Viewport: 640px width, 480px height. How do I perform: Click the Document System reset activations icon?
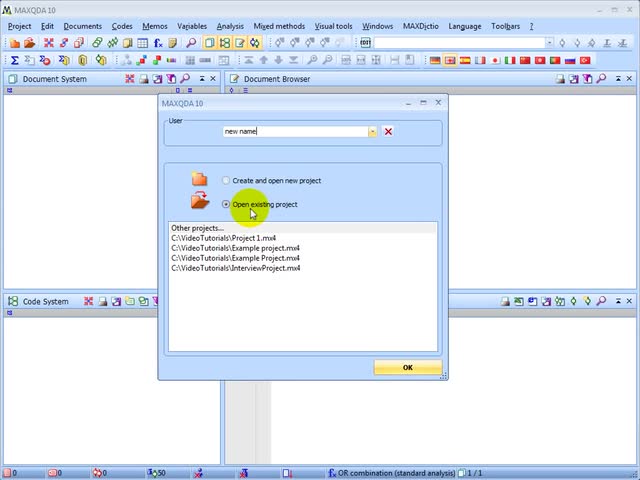pyautogui.click(x=130, y=78)
